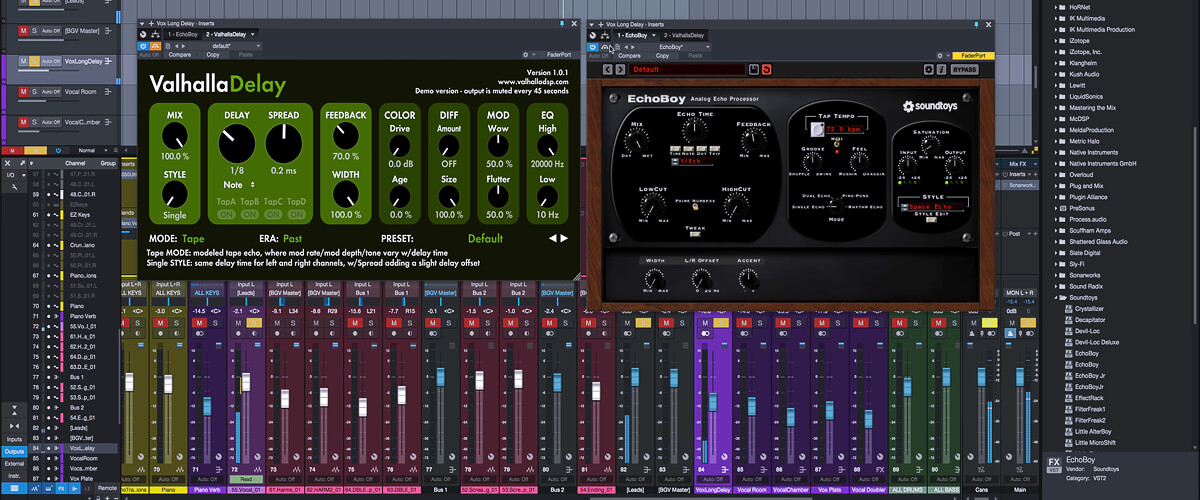Mute the VoxLongDelay channel
1200x500 pixels.
(x=705, y=323)
